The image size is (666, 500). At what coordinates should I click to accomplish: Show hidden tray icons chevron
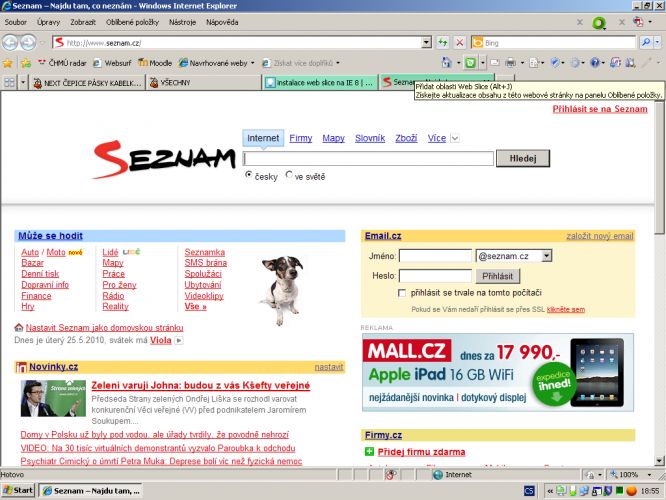pos(550,491)
